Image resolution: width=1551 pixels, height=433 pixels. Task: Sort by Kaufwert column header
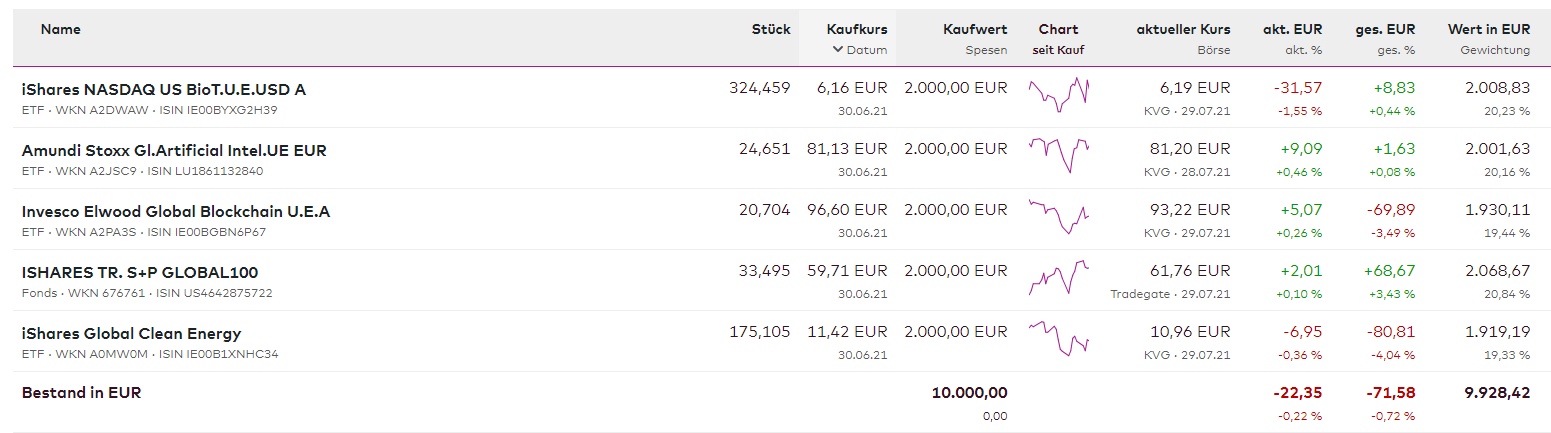click(x=975, y=29)
